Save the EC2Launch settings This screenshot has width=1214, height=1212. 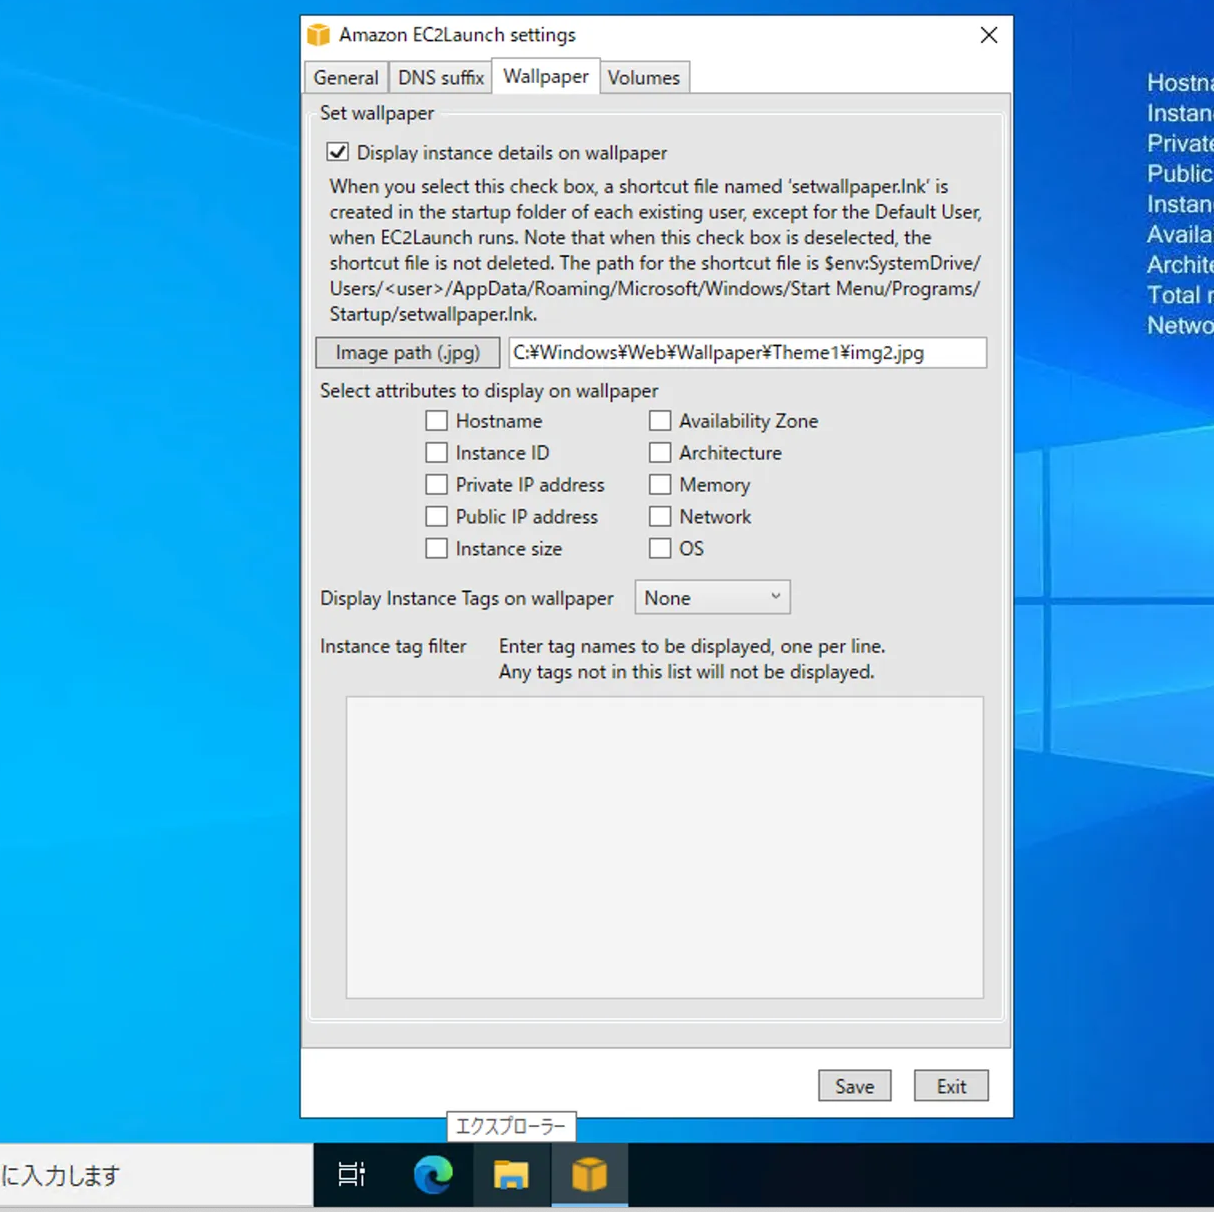point(854,1086)
